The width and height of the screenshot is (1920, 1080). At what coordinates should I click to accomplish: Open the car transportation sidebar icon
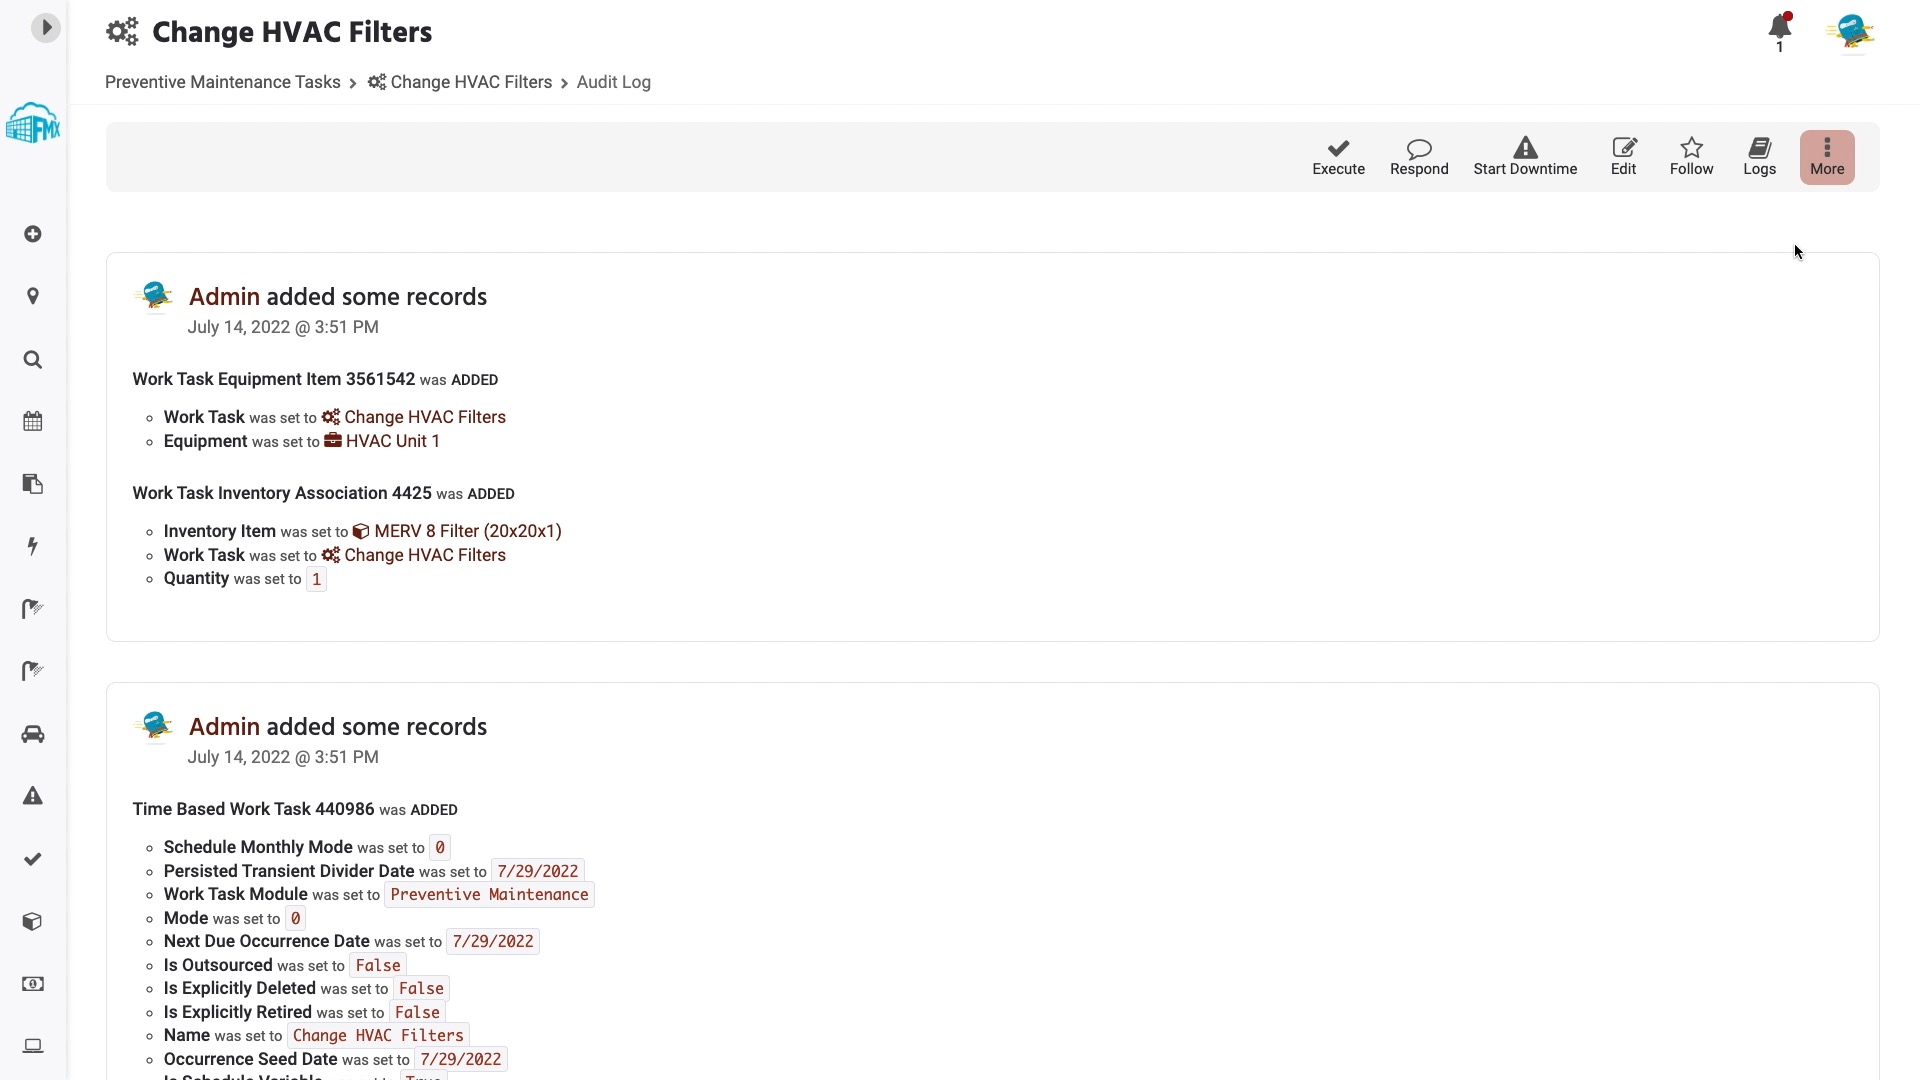tap(33, 734)
